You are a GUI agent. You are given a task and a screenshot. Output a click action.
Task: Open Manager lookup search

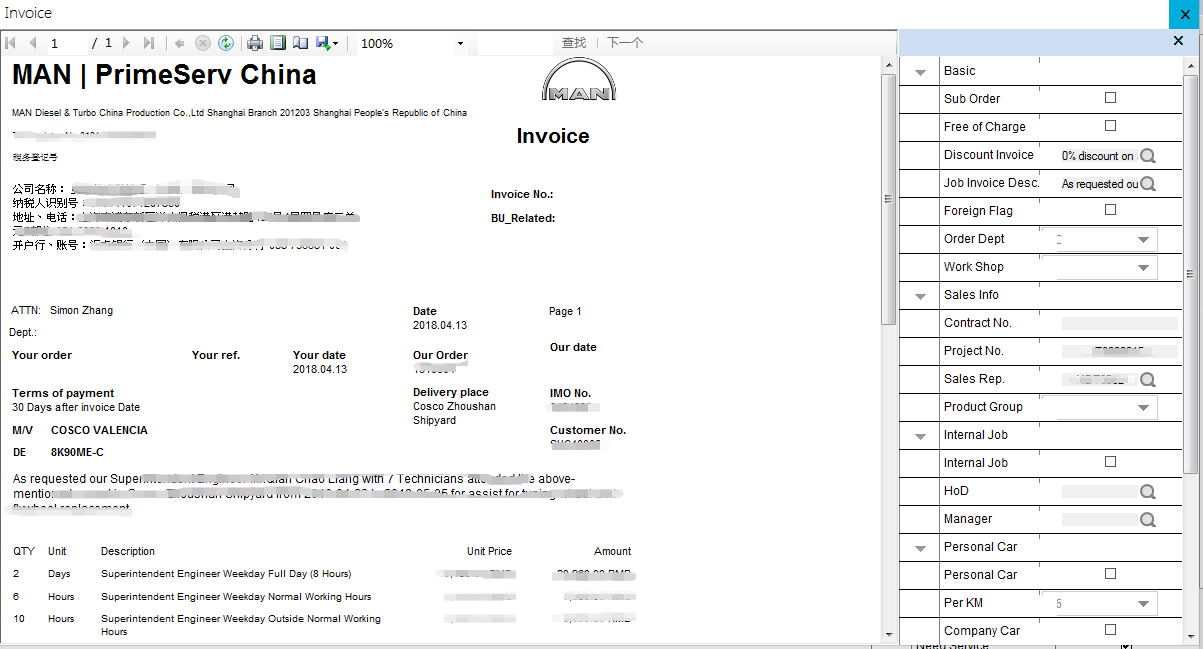point(1148,520)
